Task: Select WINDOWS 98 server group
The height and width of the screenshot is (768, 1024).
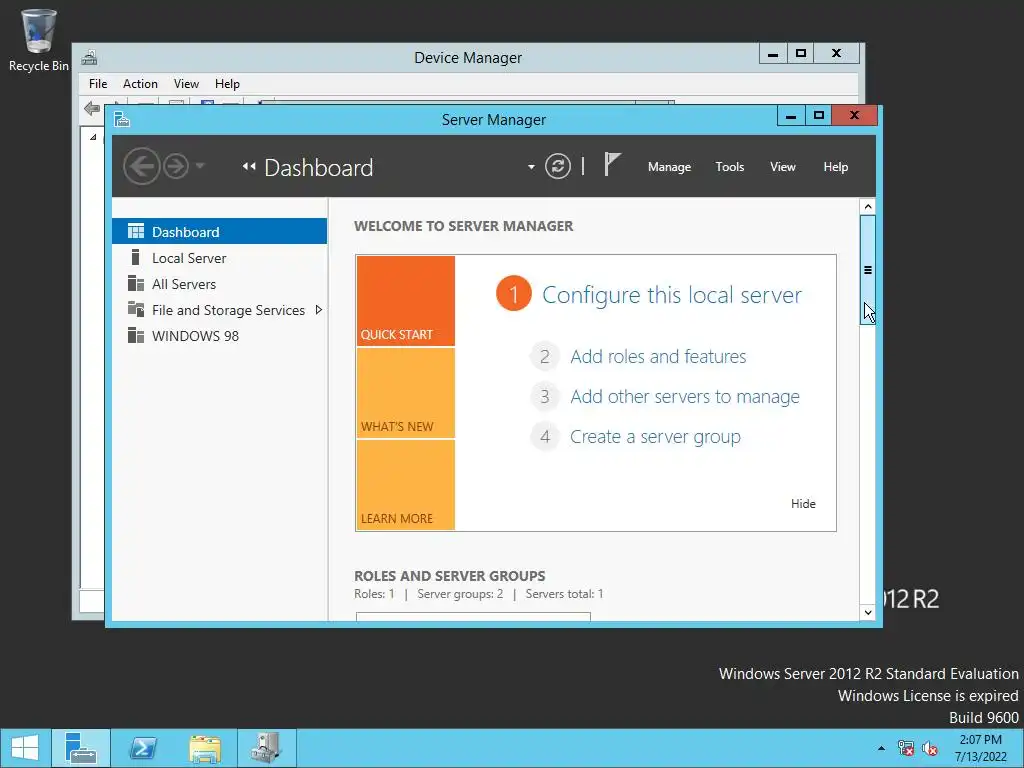Action: tap(219, 336)
